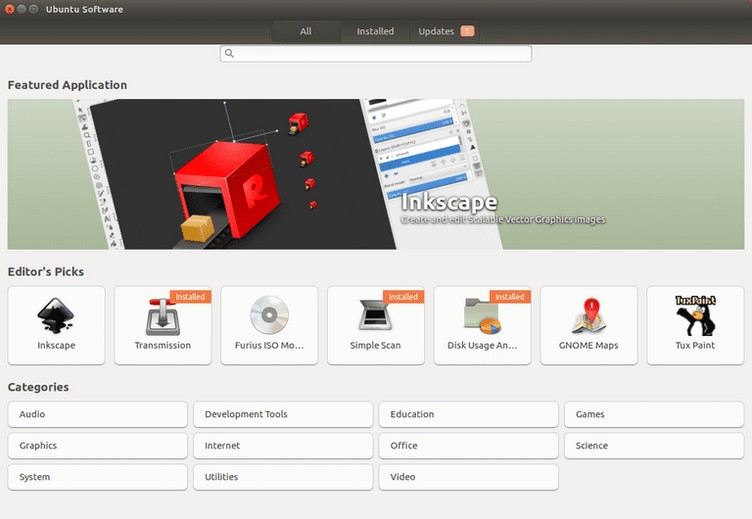Viewport: 752px width, 519px height.
Task: Browse the Office category
Action: pos(469,446)
